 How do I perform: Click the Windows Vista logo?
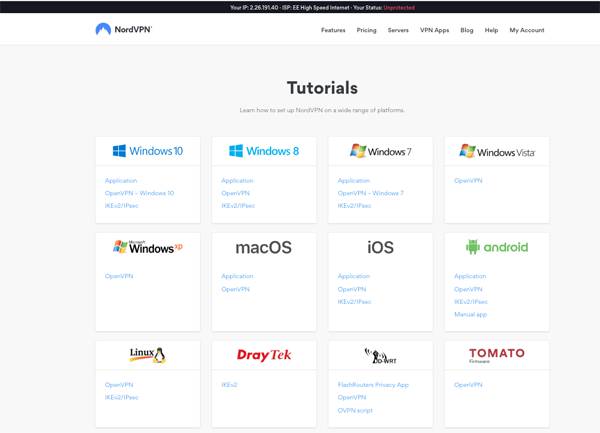point(497,151)
